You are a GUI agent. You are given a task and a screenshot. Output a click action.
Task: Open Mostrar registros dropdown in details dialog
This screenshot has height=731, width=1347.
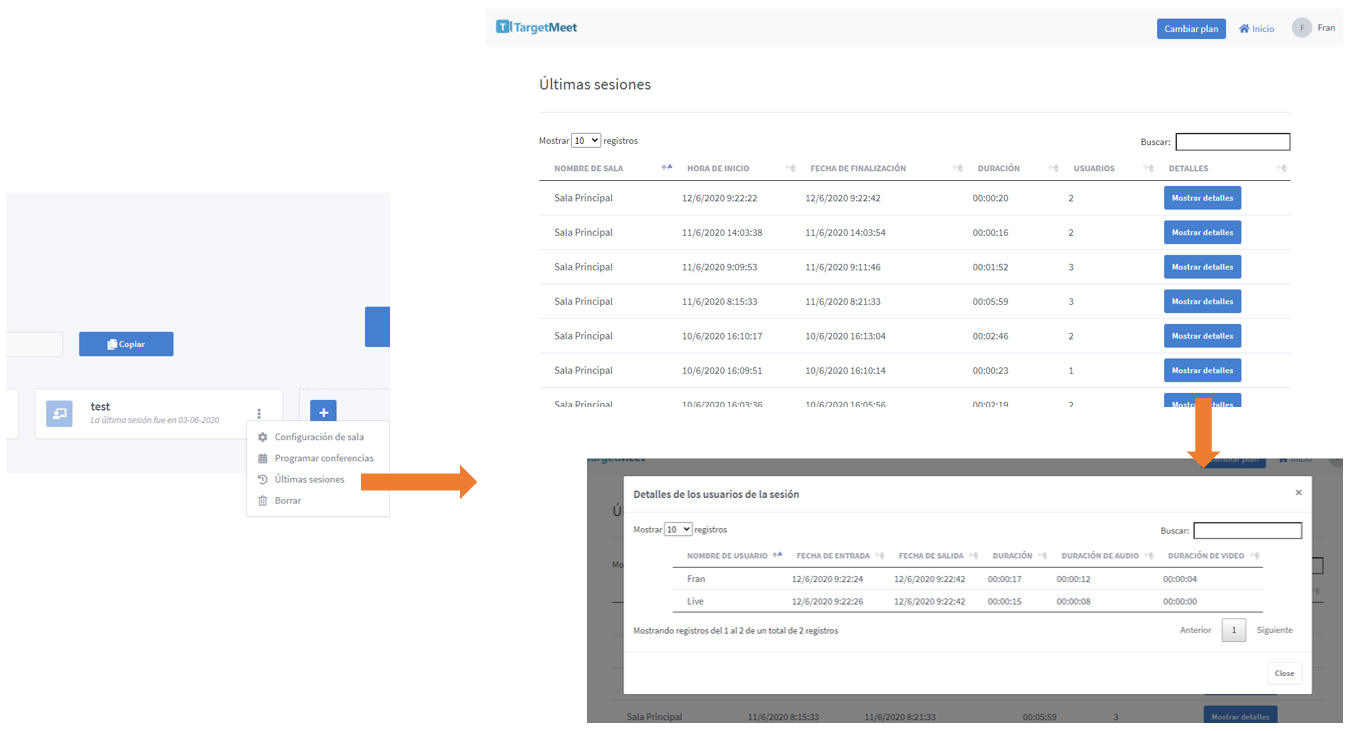678,529
